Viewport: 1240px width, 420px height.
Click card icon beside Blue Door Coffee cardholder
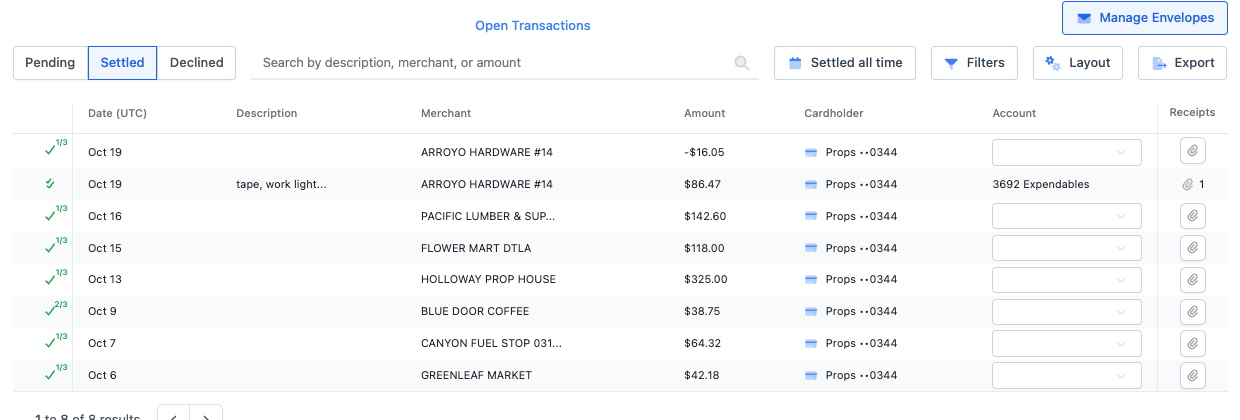(811, 311)
